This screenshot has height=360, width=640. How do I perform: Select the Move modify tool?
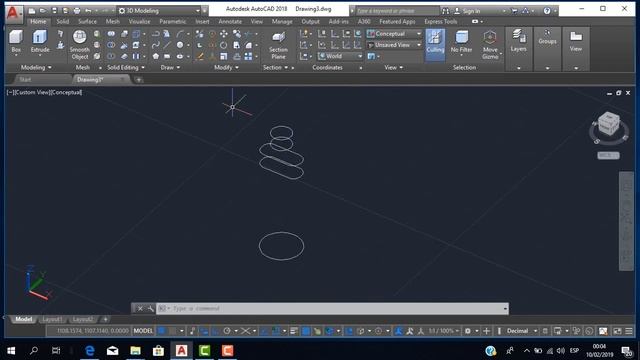(x=224, y=34)
